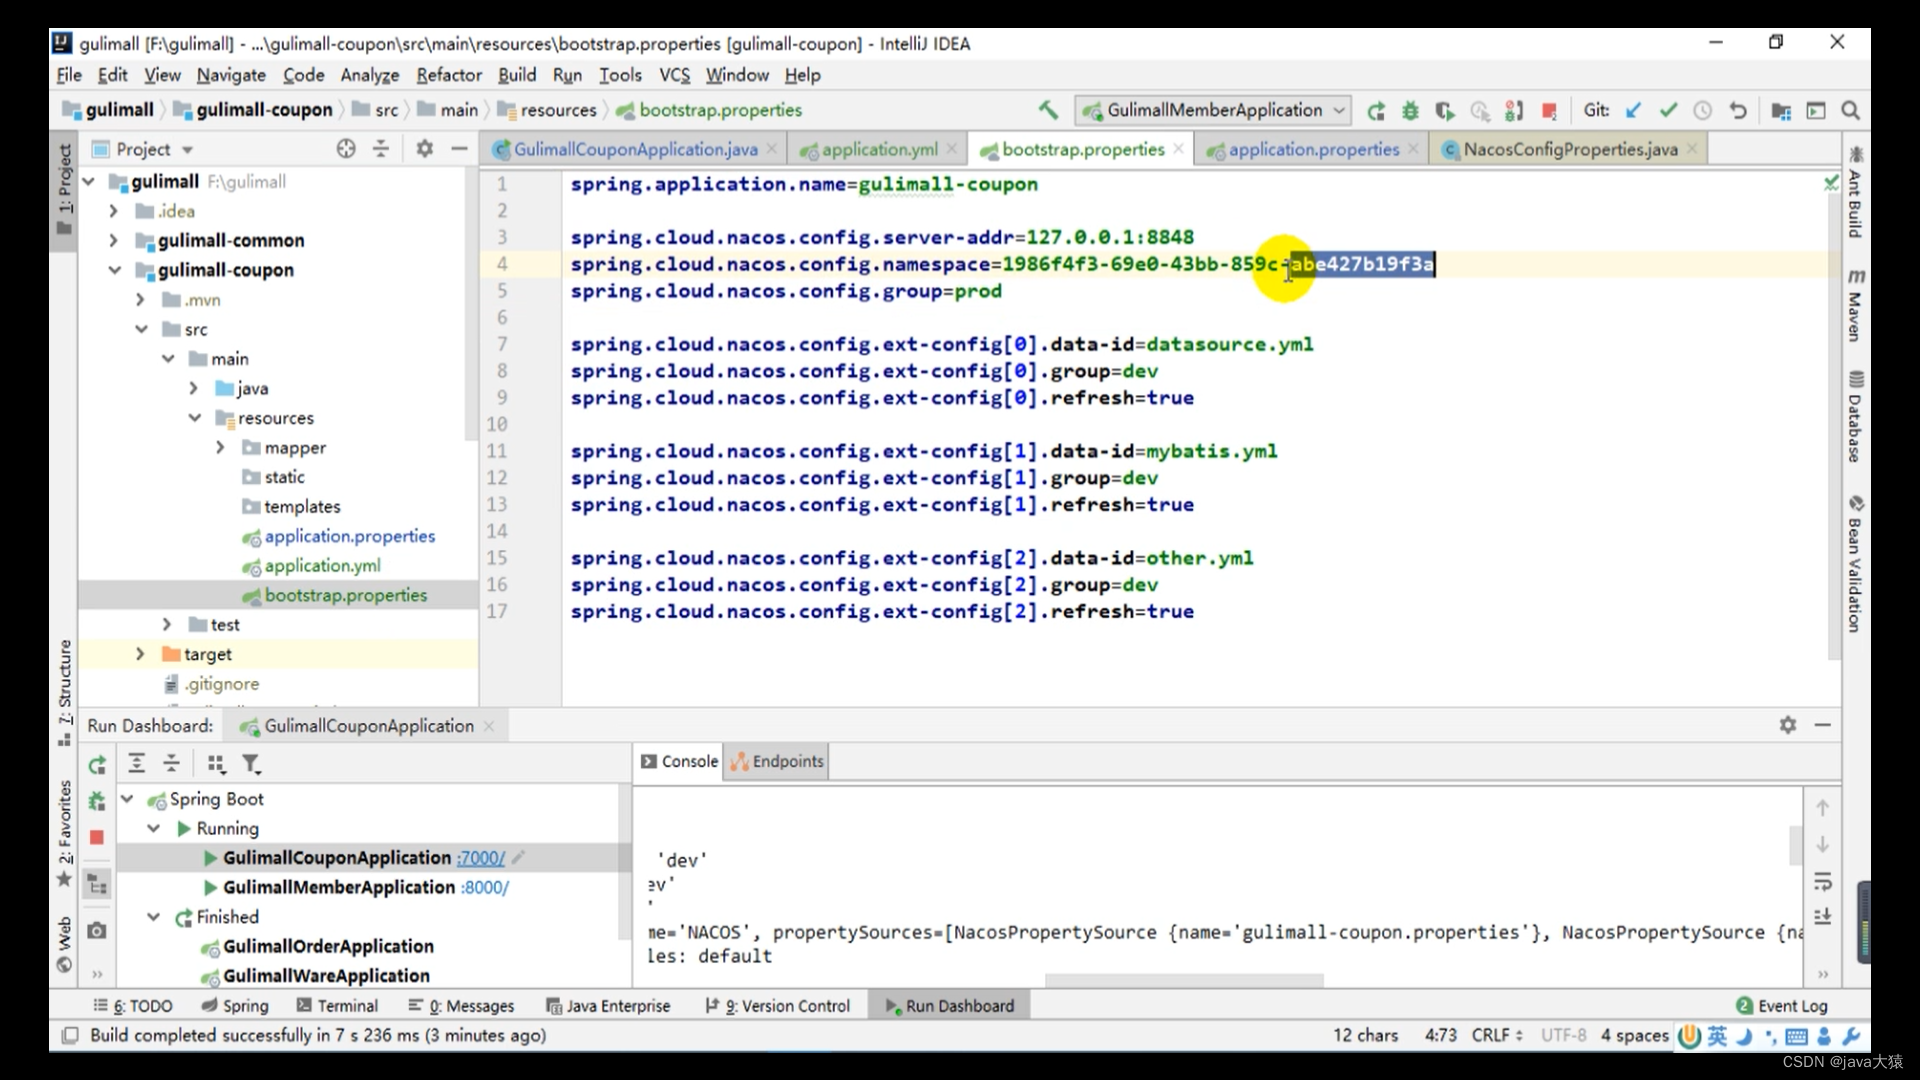Click the Rerun icon in Run Dashboard
This screenshot has height=1080, width=1920.
point(97,766)
